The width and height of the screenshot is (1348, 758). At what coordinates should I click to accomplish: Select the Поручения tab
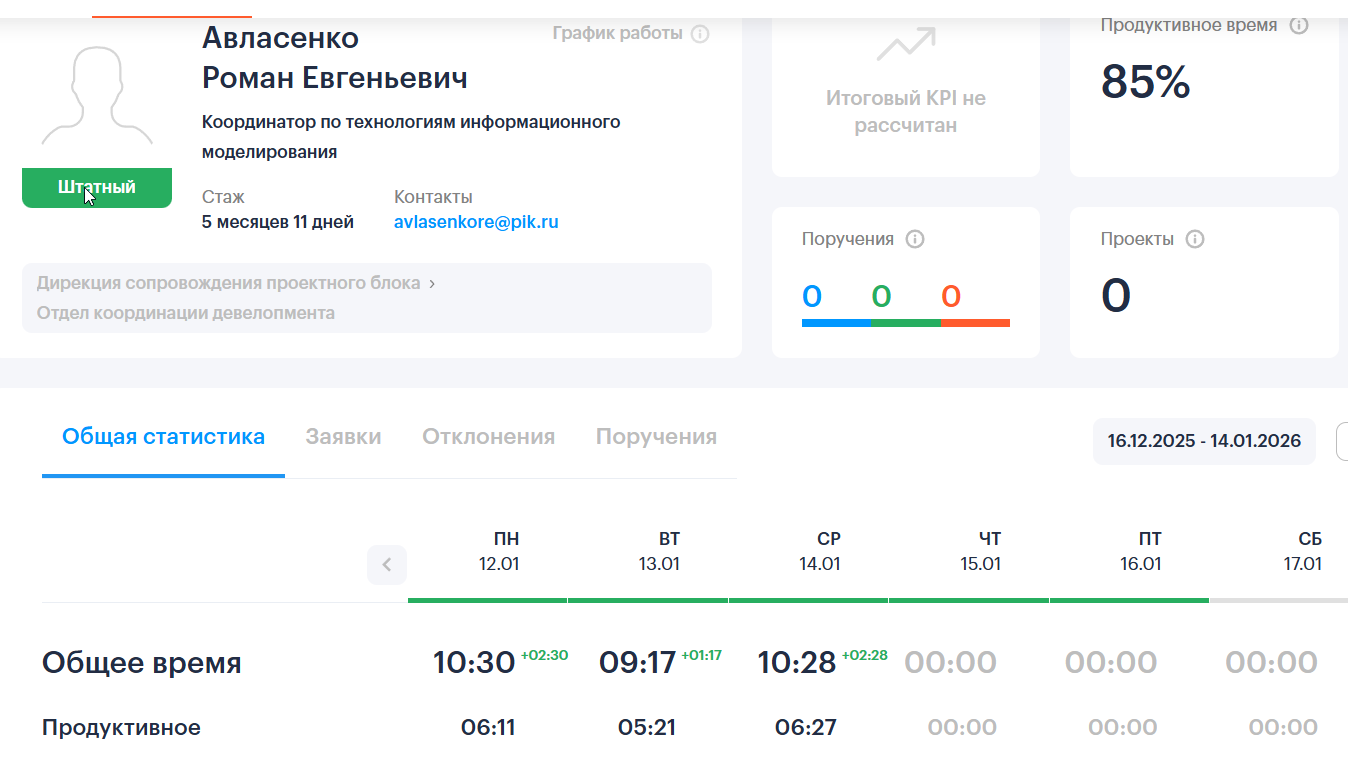pos(656,437)
